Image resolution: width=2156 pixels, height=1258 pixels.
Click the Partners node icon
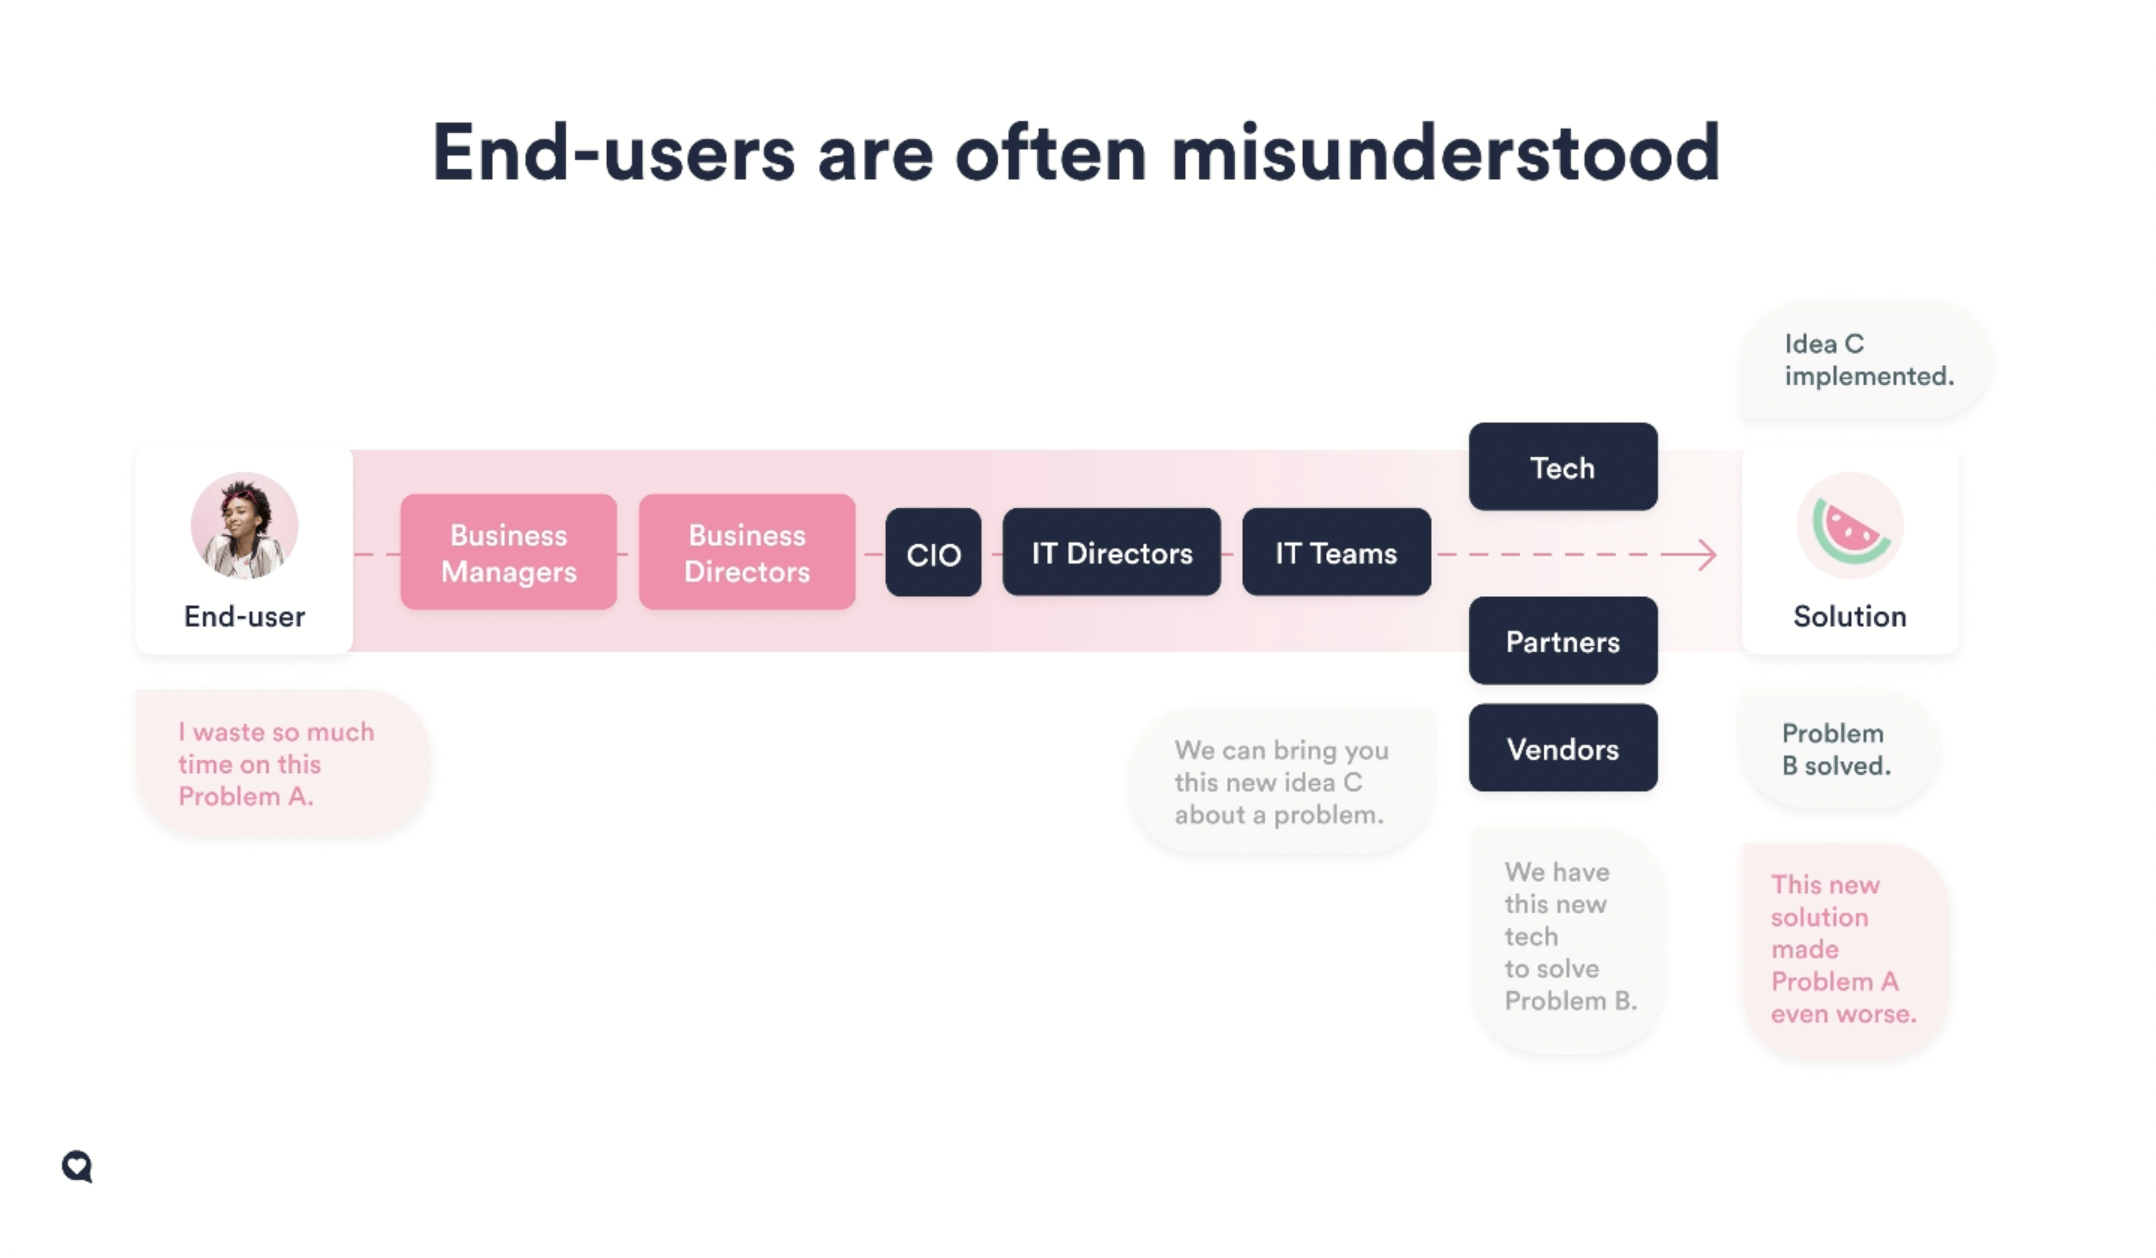click(x=1562, y=641)
